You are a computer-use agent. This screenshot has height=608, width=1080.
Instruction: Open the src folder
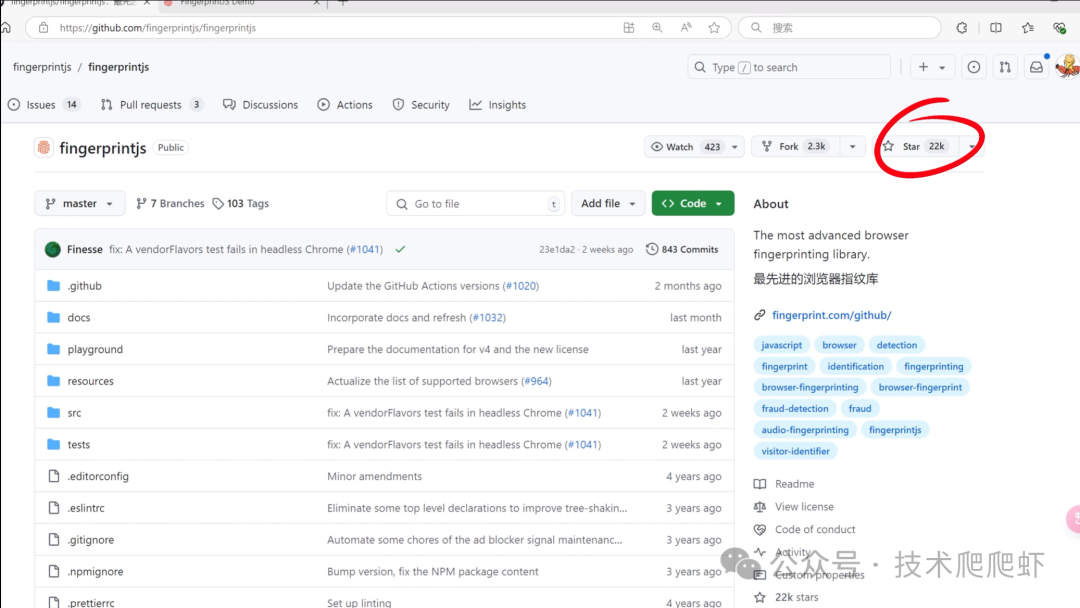tap(75, 413)
